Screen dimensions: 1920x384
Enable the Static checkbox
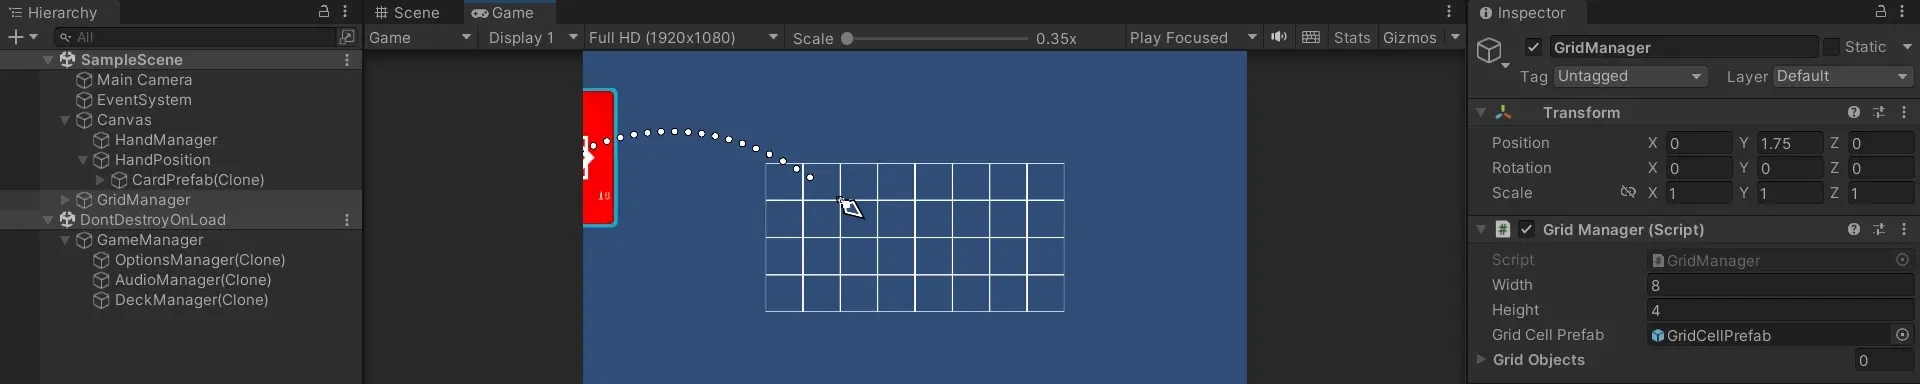click(1831, 47)
